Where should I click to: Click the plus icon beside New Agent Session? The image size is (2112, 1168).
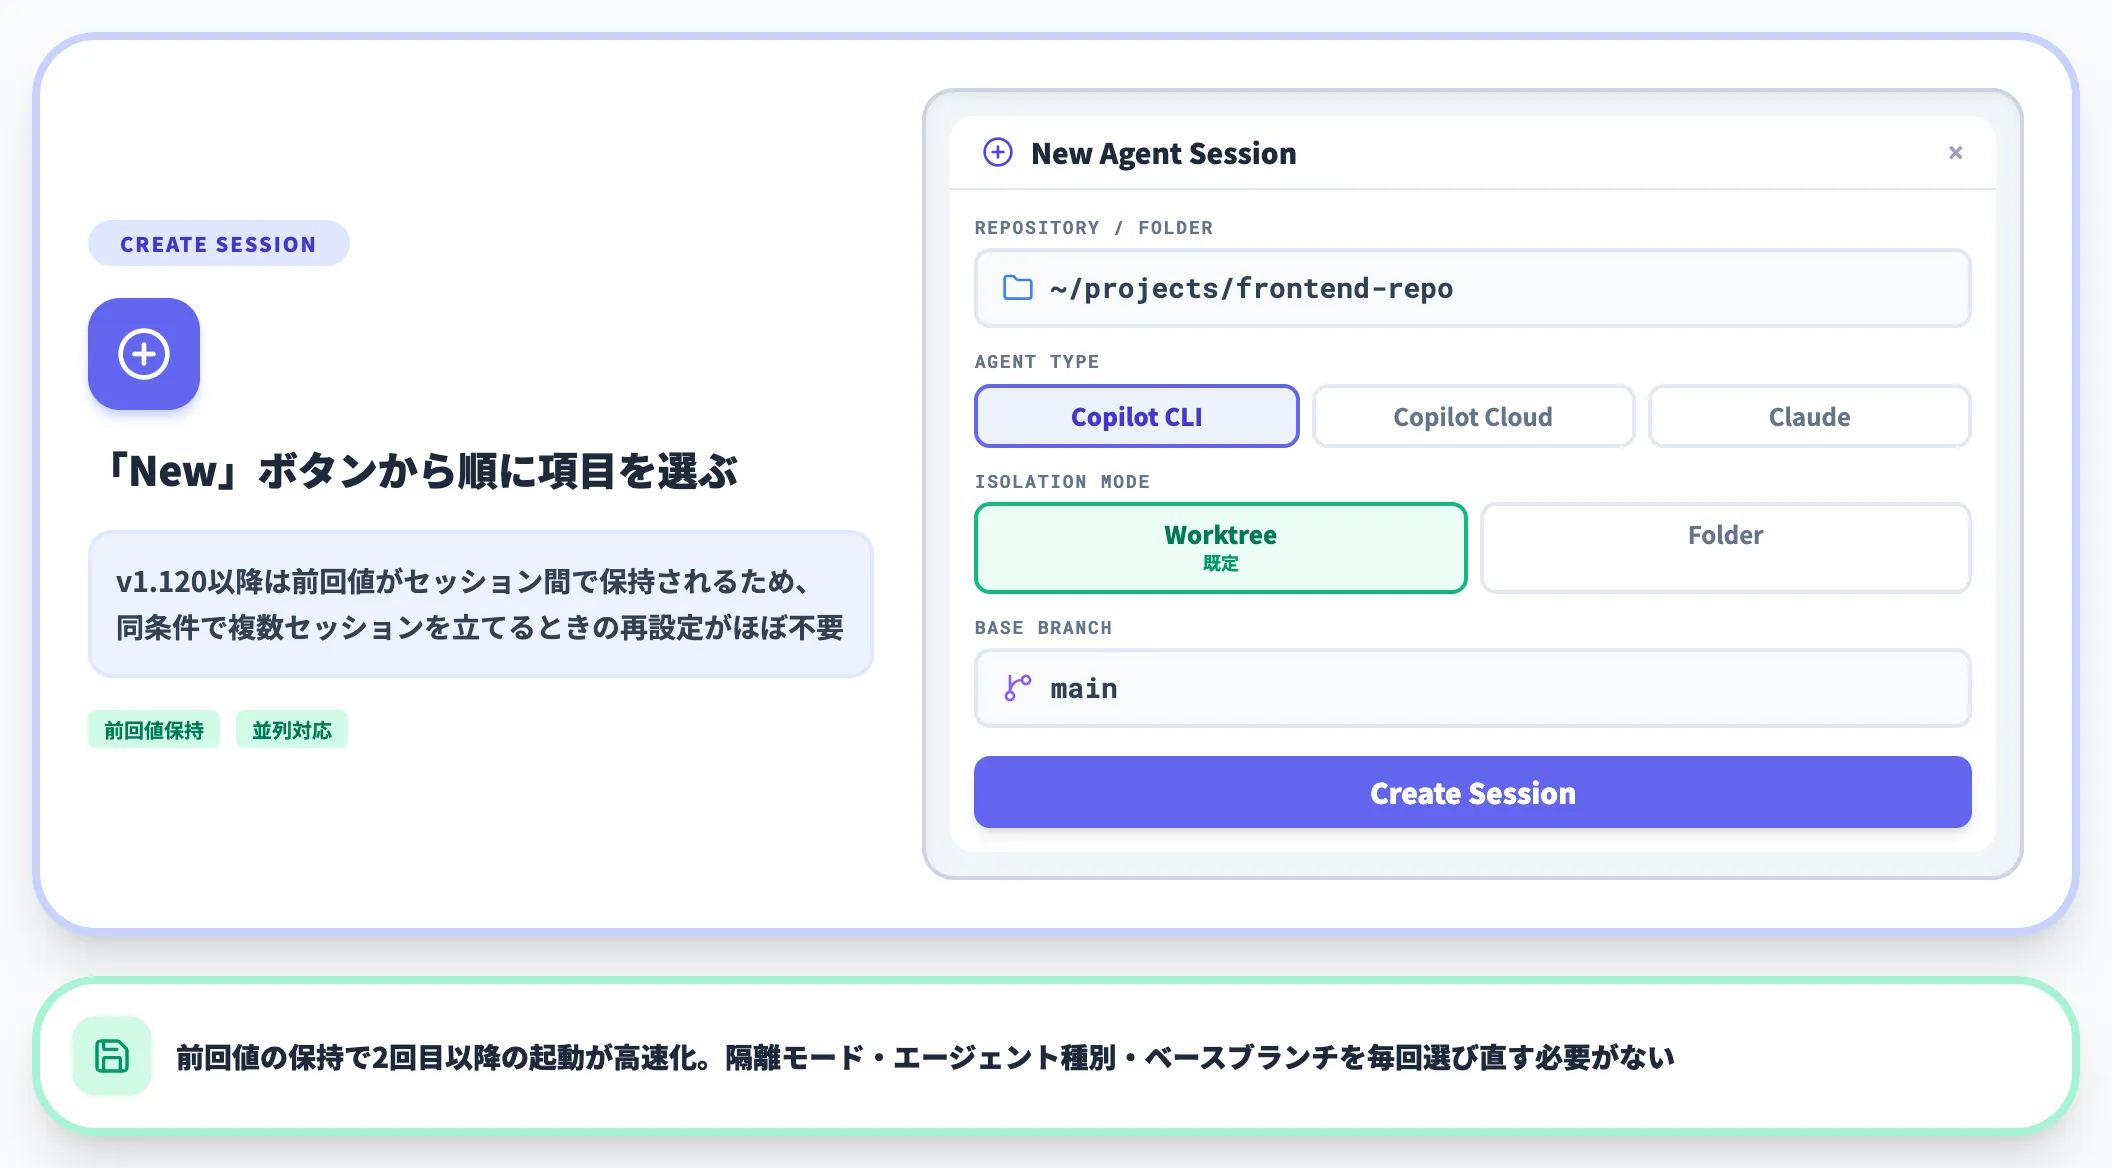click(998, 152)
